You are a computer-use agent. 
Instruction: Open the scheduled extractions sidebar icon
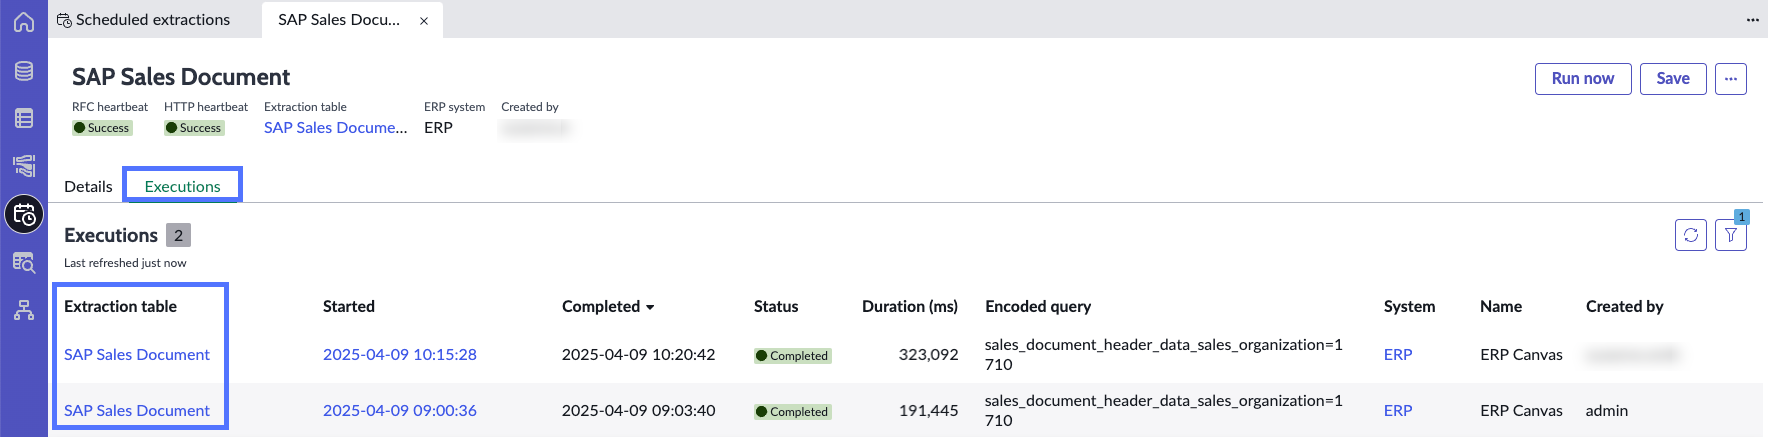tap(24, 214)
